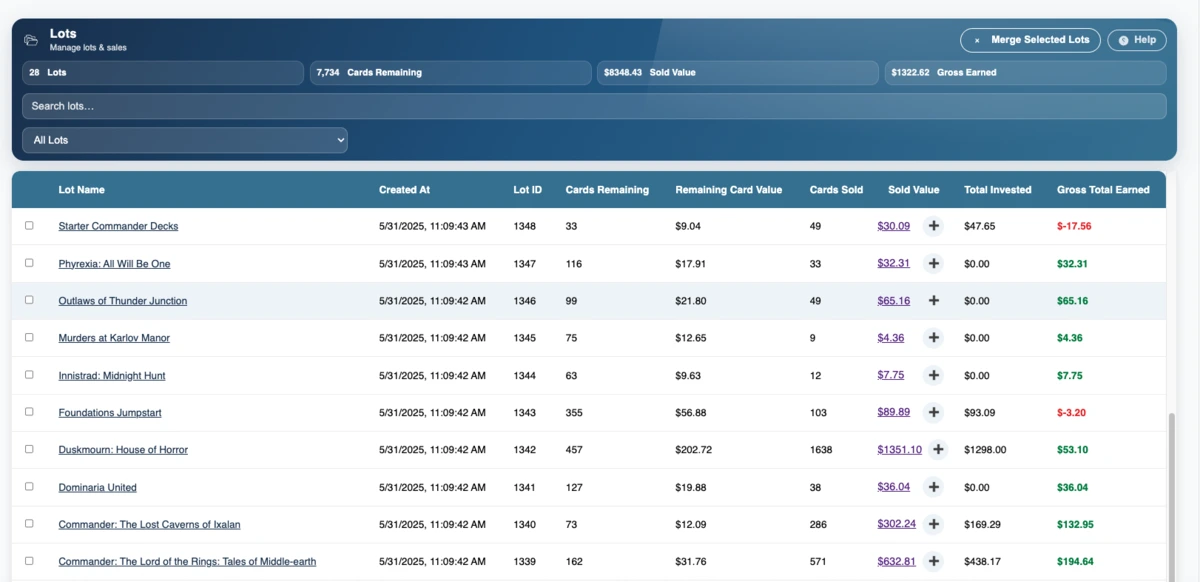Open the All Lots filter dropdown
Screen dimensions: 1200x582
pyautogui.click(x=185, y=140)
